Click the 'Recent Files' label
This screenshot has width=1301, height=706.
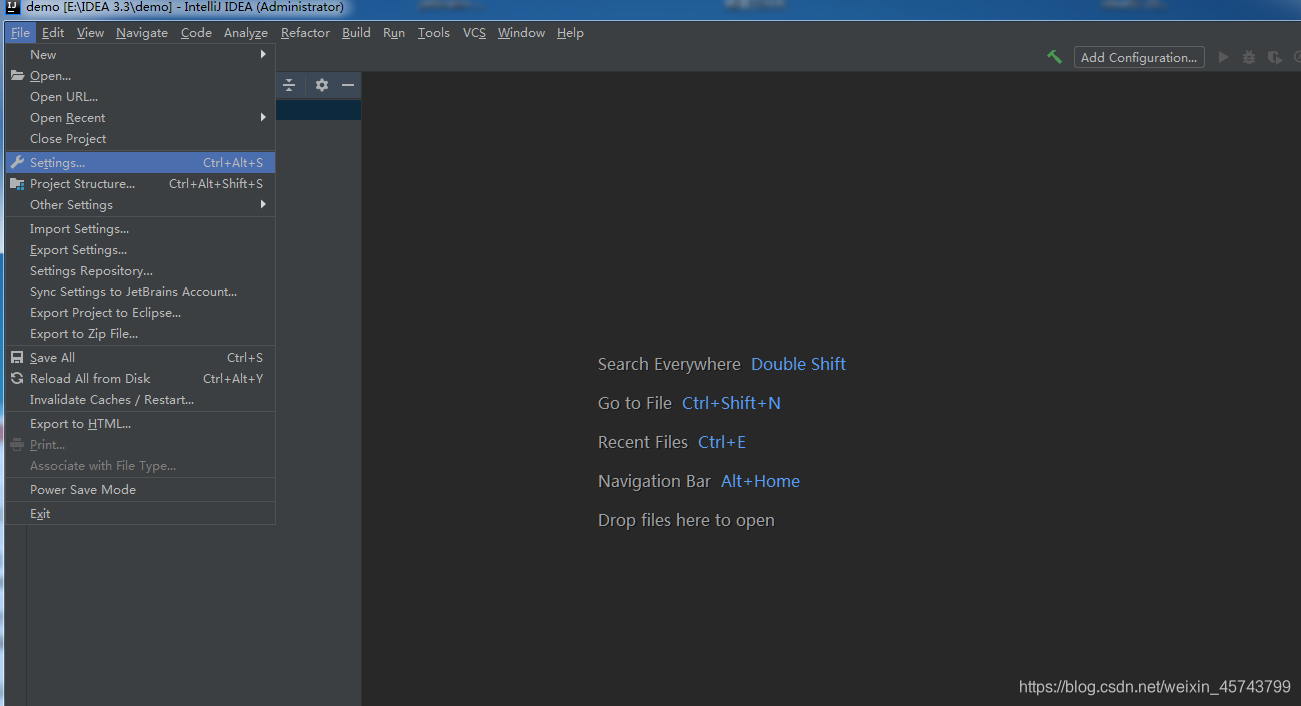pos(643,442)
